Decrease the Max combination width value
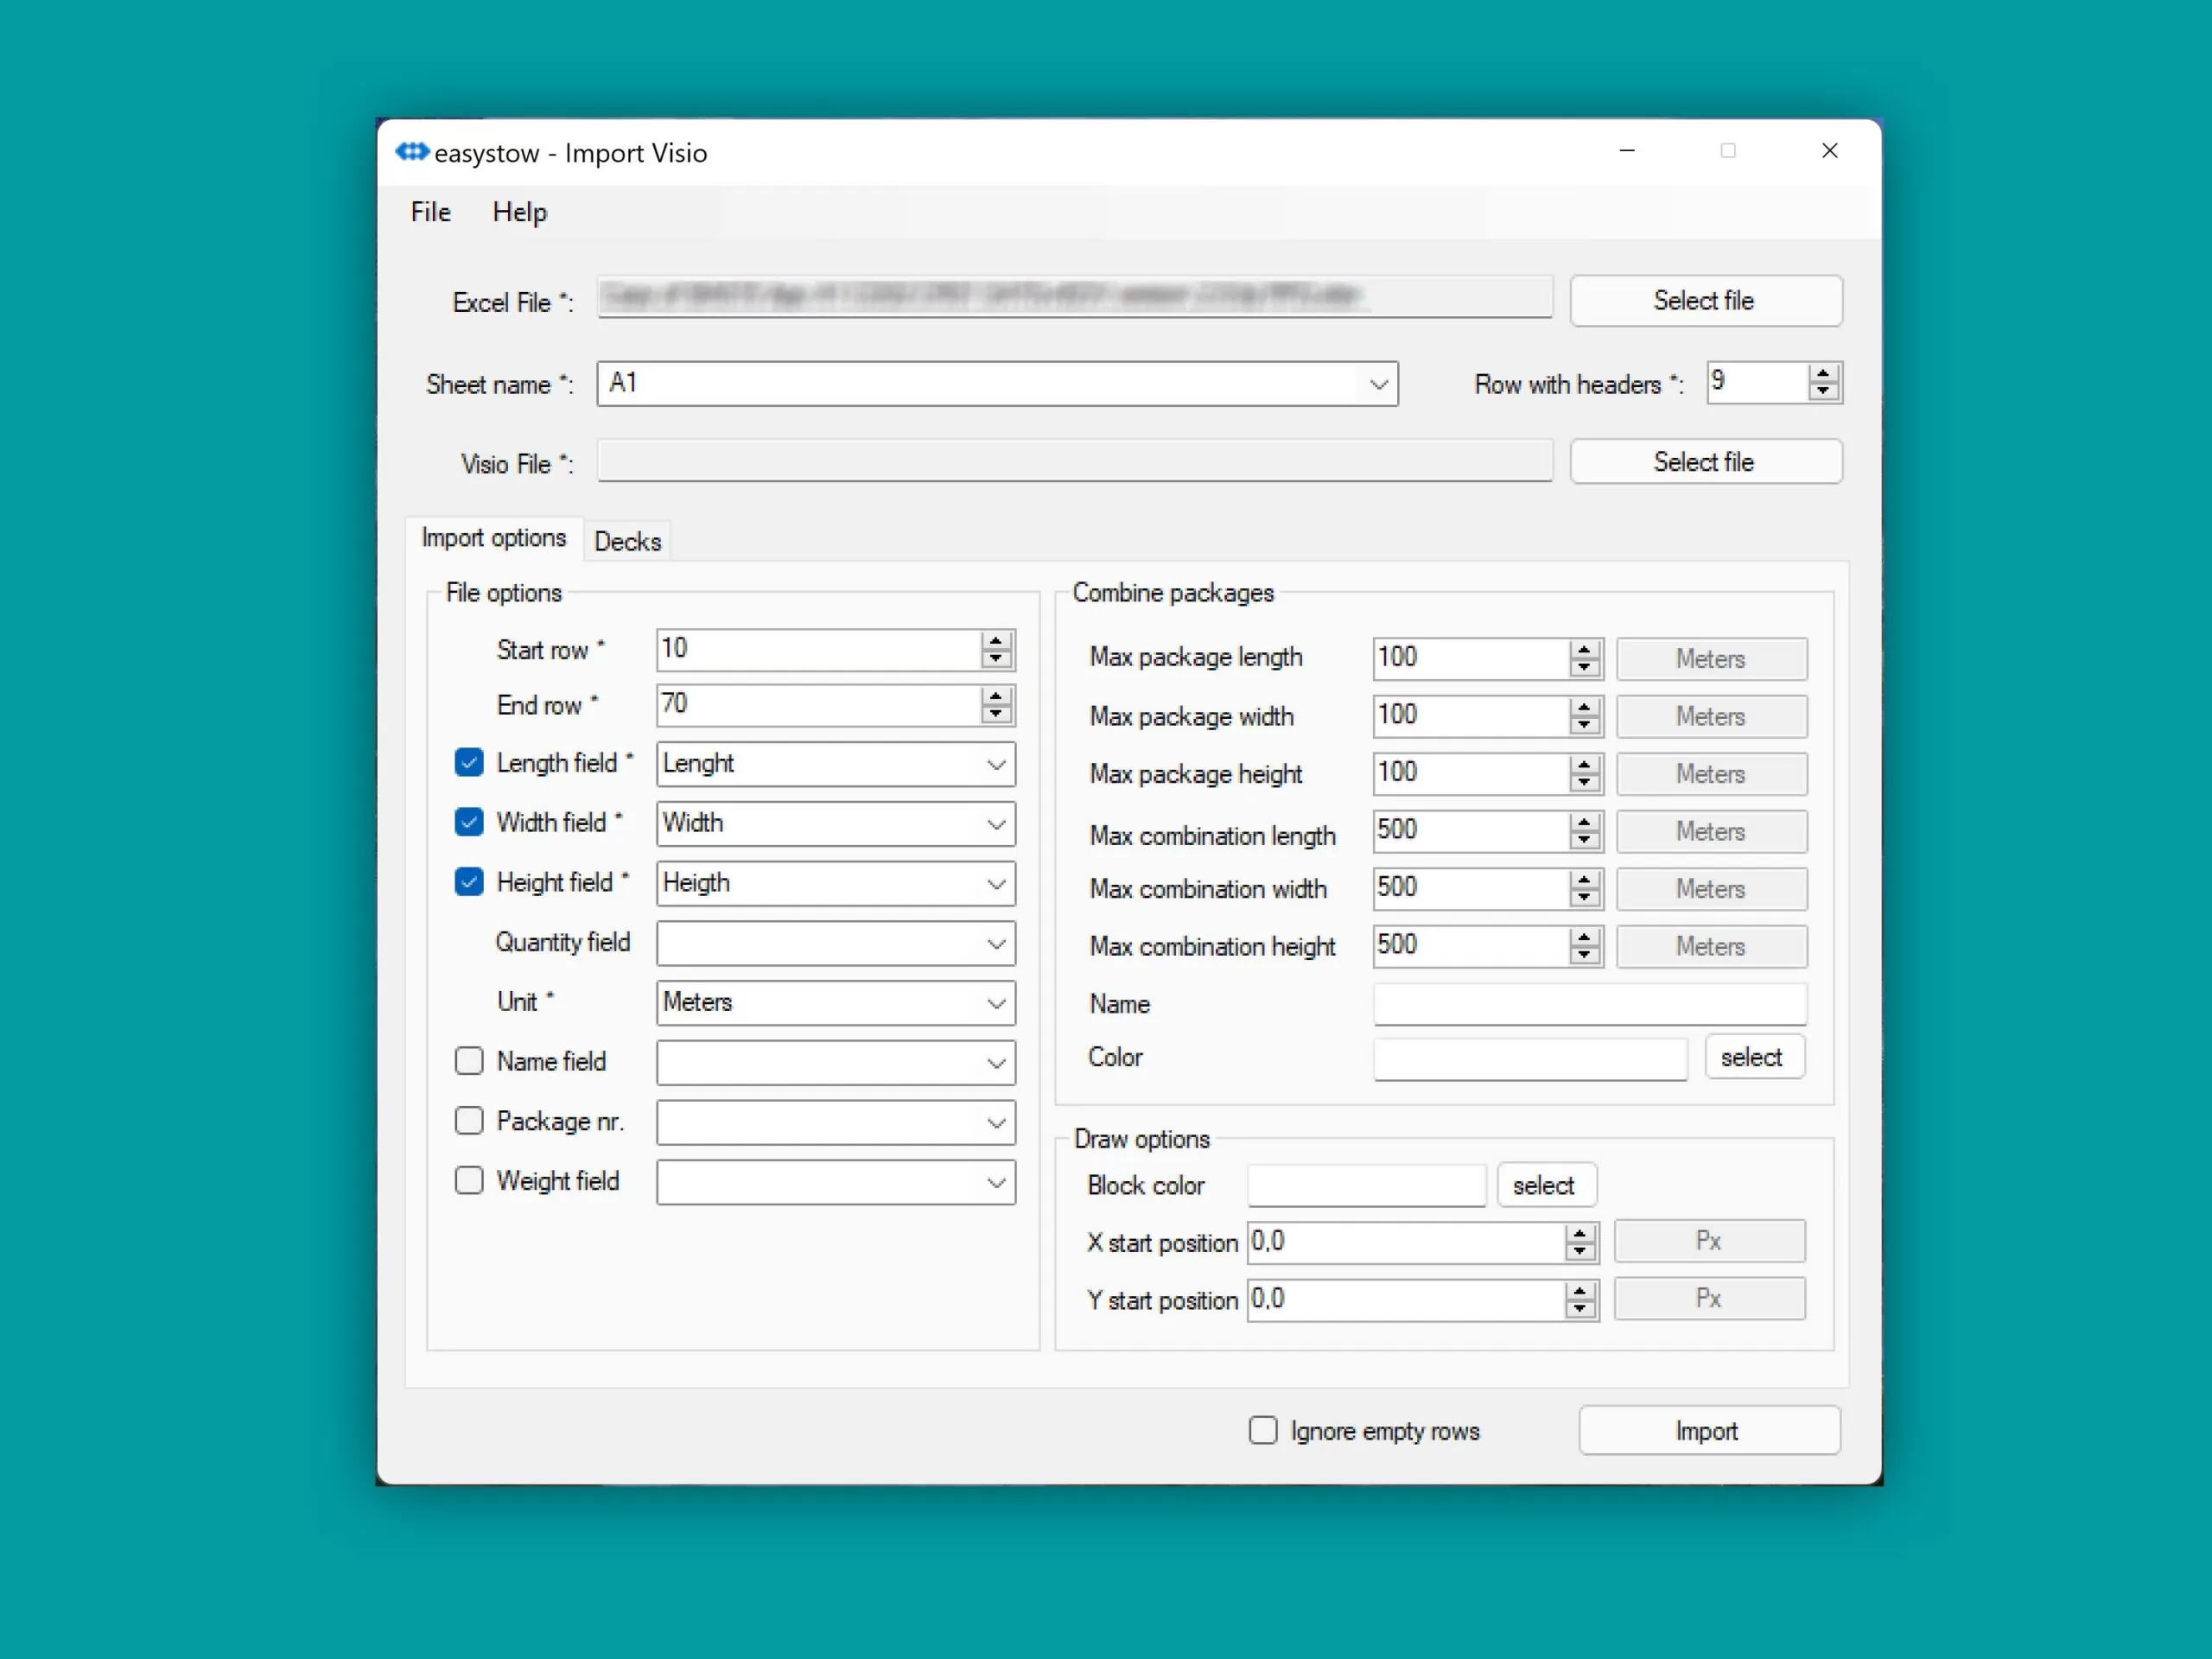This screenshot has height=1659, width=2212. [1583, 898]
